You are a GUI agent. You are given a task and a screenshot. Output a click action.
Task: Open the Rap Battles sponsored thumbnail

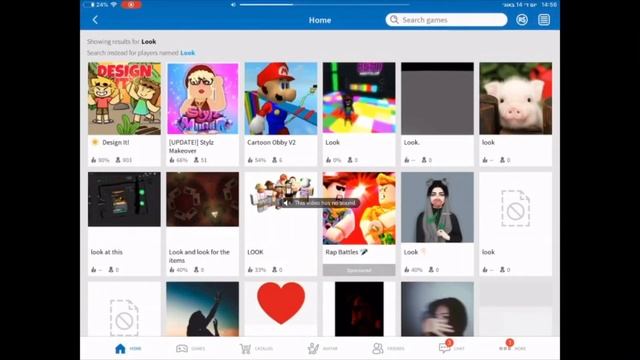[359, 208]
